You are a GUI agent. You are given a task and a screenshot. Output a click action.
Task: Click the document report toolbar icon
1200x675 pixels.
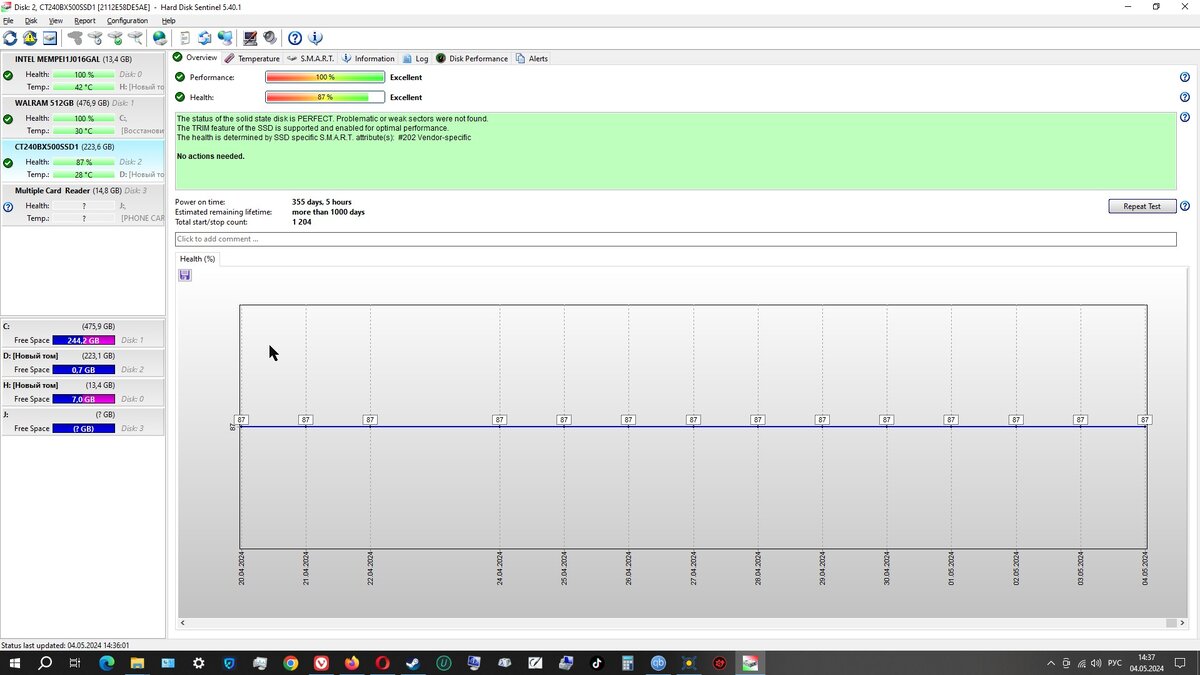[x=185, y=38]
